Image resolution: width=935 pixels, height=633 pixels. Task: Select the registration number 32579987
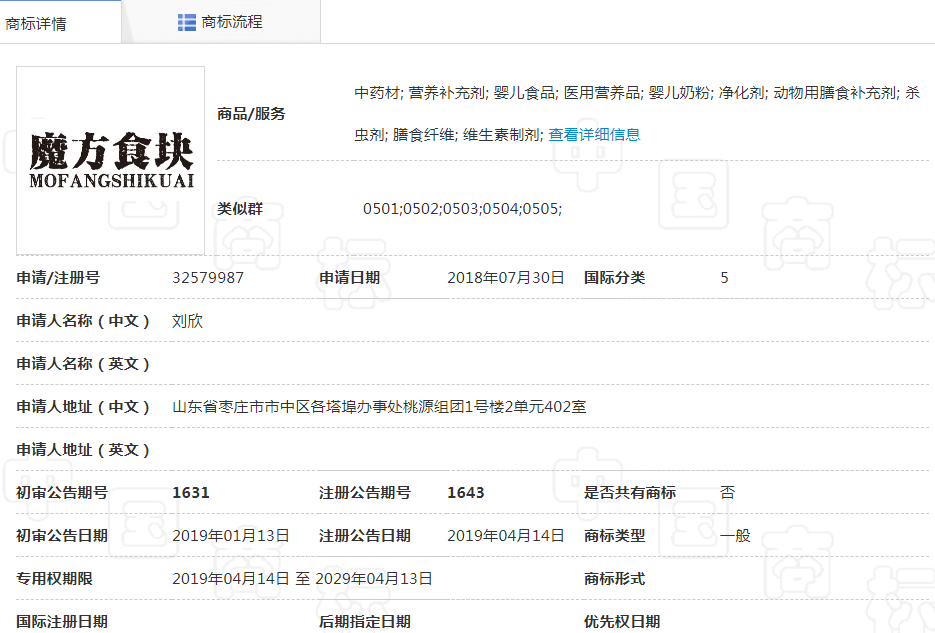point(208,278)
